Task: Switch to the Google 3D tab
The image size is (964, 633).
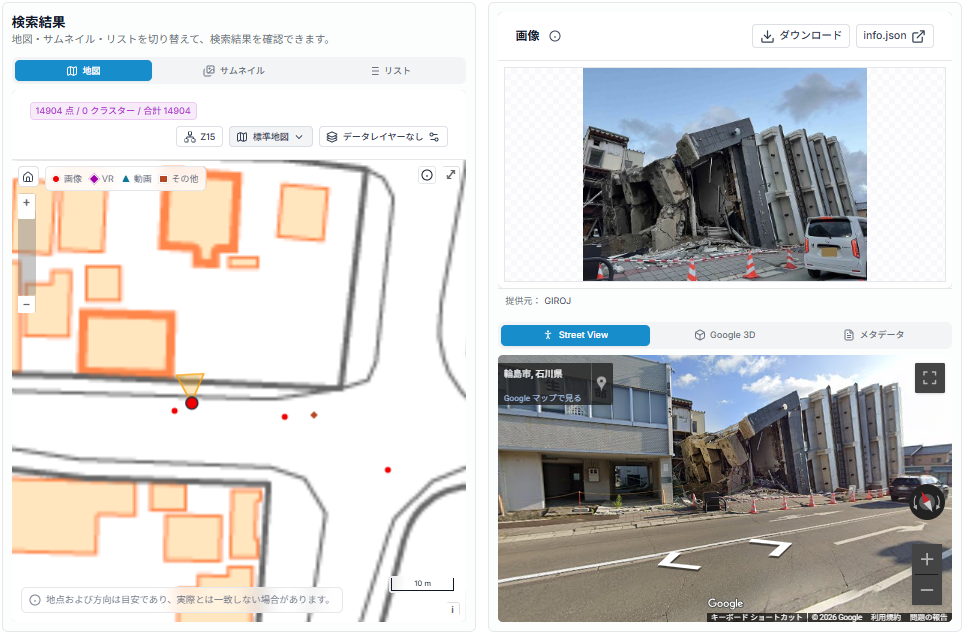Action: point(725,335)
